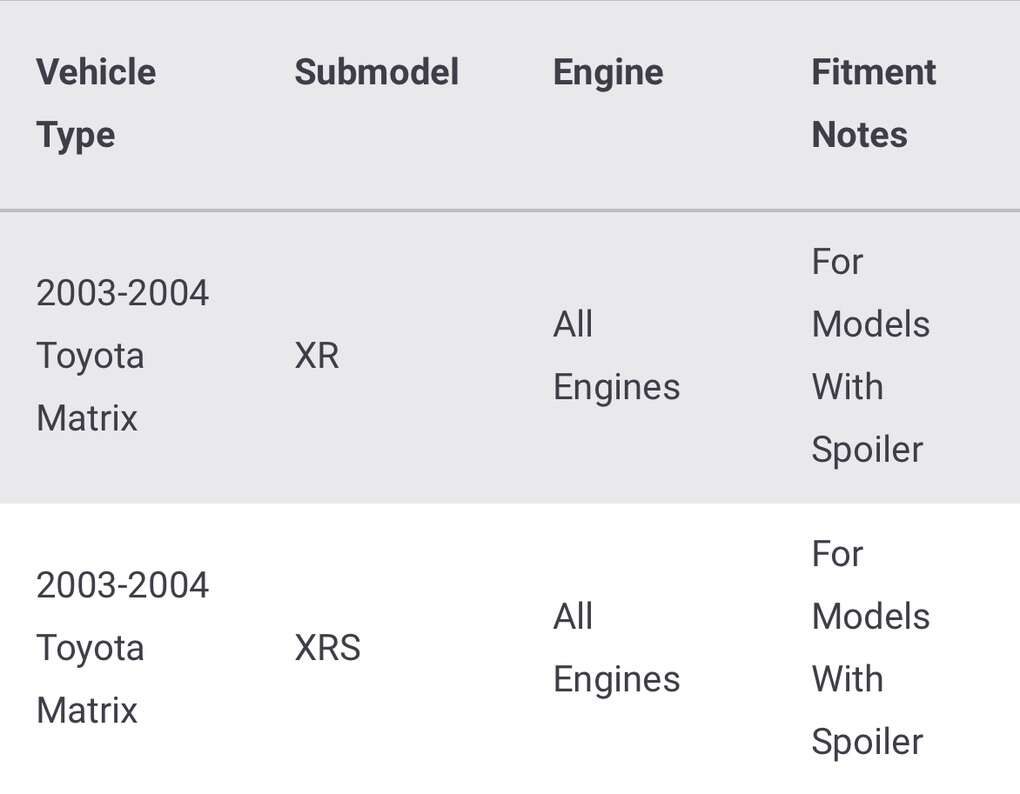Click the word Models in the XRS row
The height and width of the screenshot is (794, 1020).
click(x=870, y=616)
